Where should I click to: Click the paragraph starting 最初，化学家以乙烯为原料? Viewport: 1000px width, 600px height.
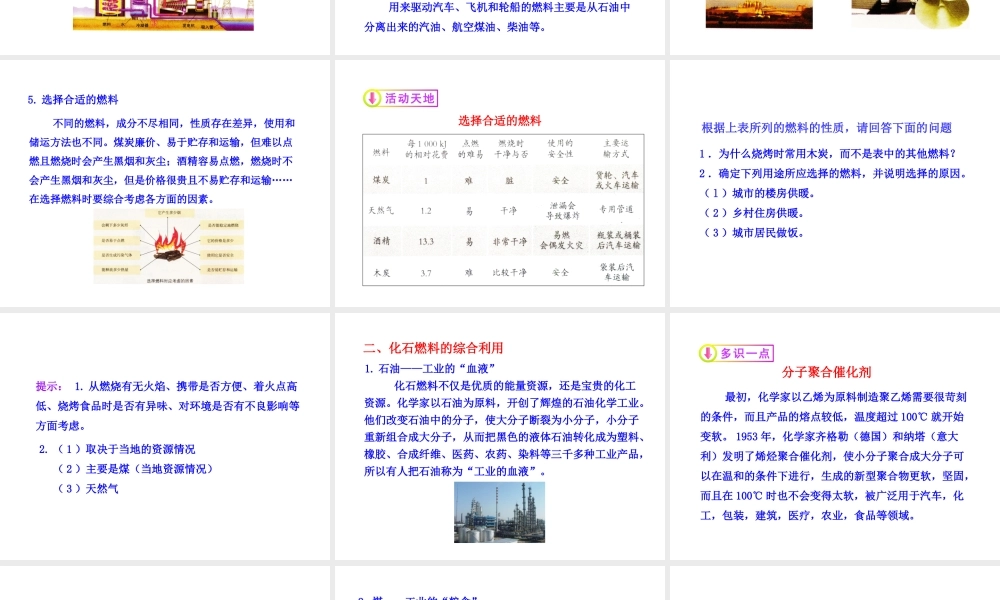[834, 456]
